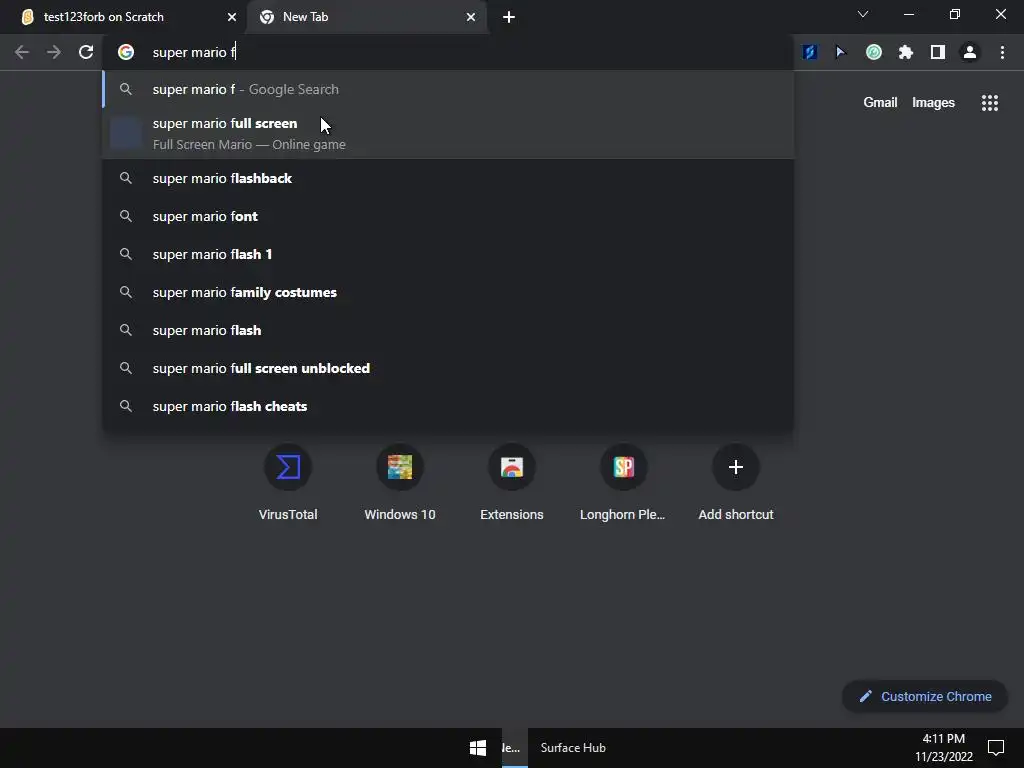
Task: Click the search icon next to 'super mario font'
Action: [x=126, y=216]
